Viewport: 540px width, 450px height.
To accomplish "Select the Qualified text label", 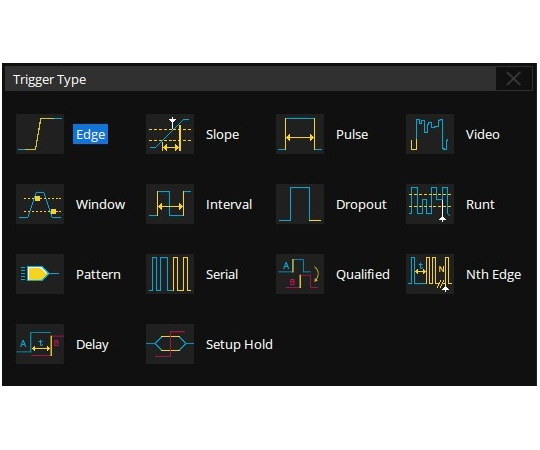I will pyautogui.click(x=363, y=274).
